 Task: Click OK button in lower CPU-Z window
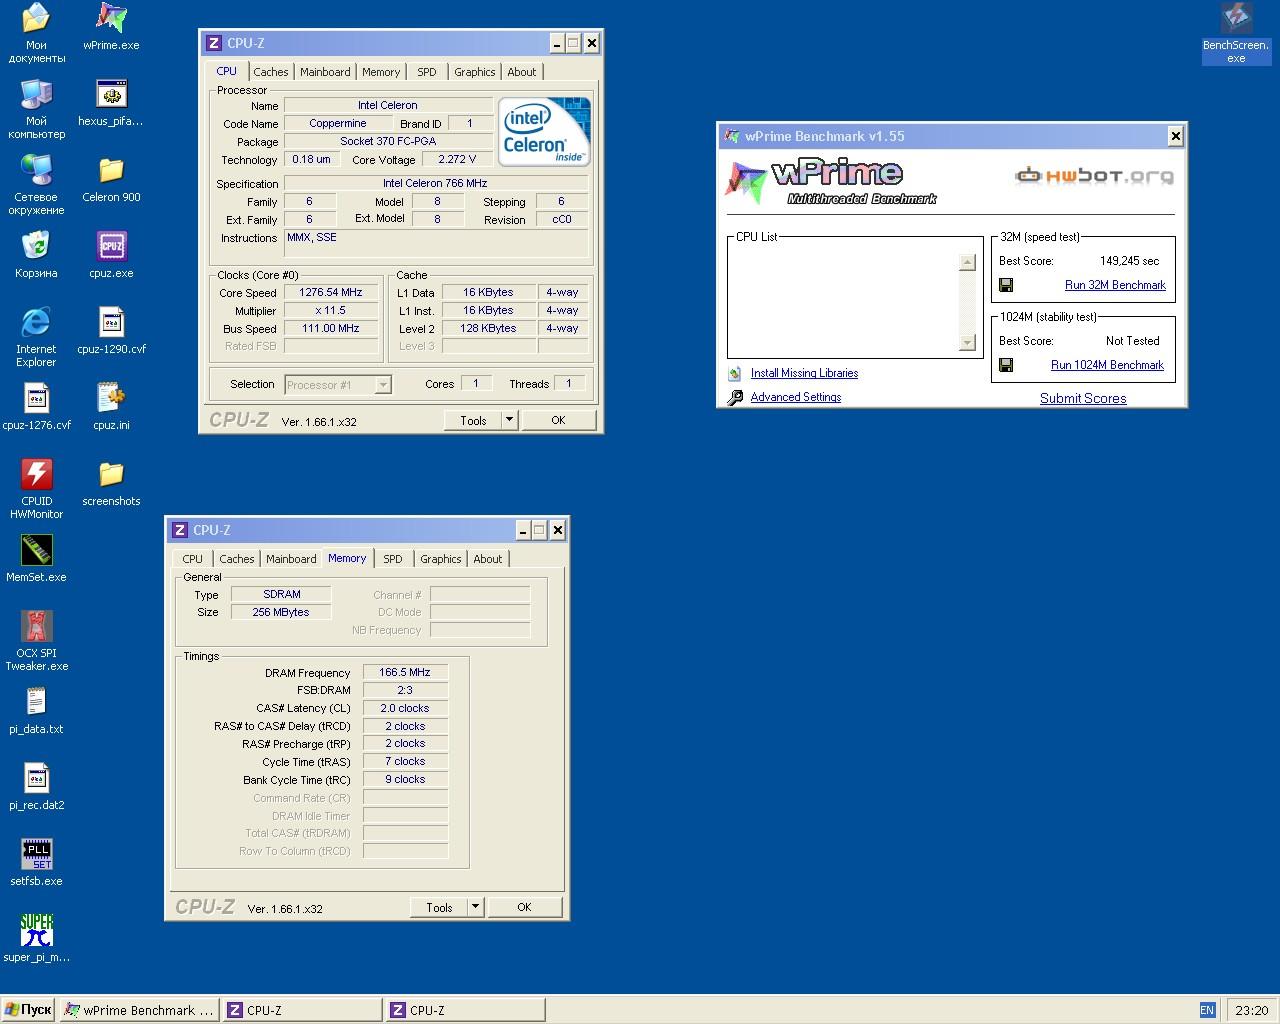point(524,907)
